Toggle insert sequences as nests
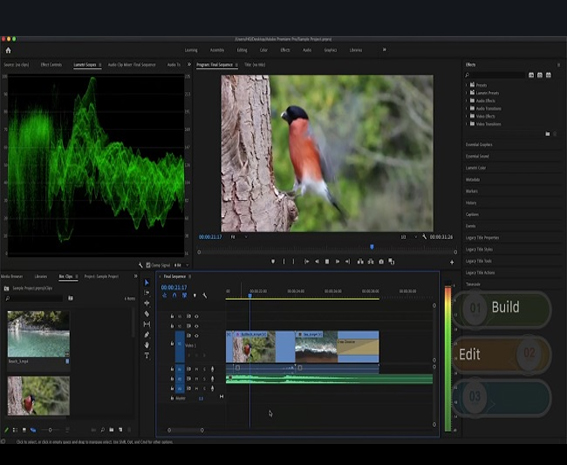The height and width of the screenshot is (465, 567). (165, 295)
